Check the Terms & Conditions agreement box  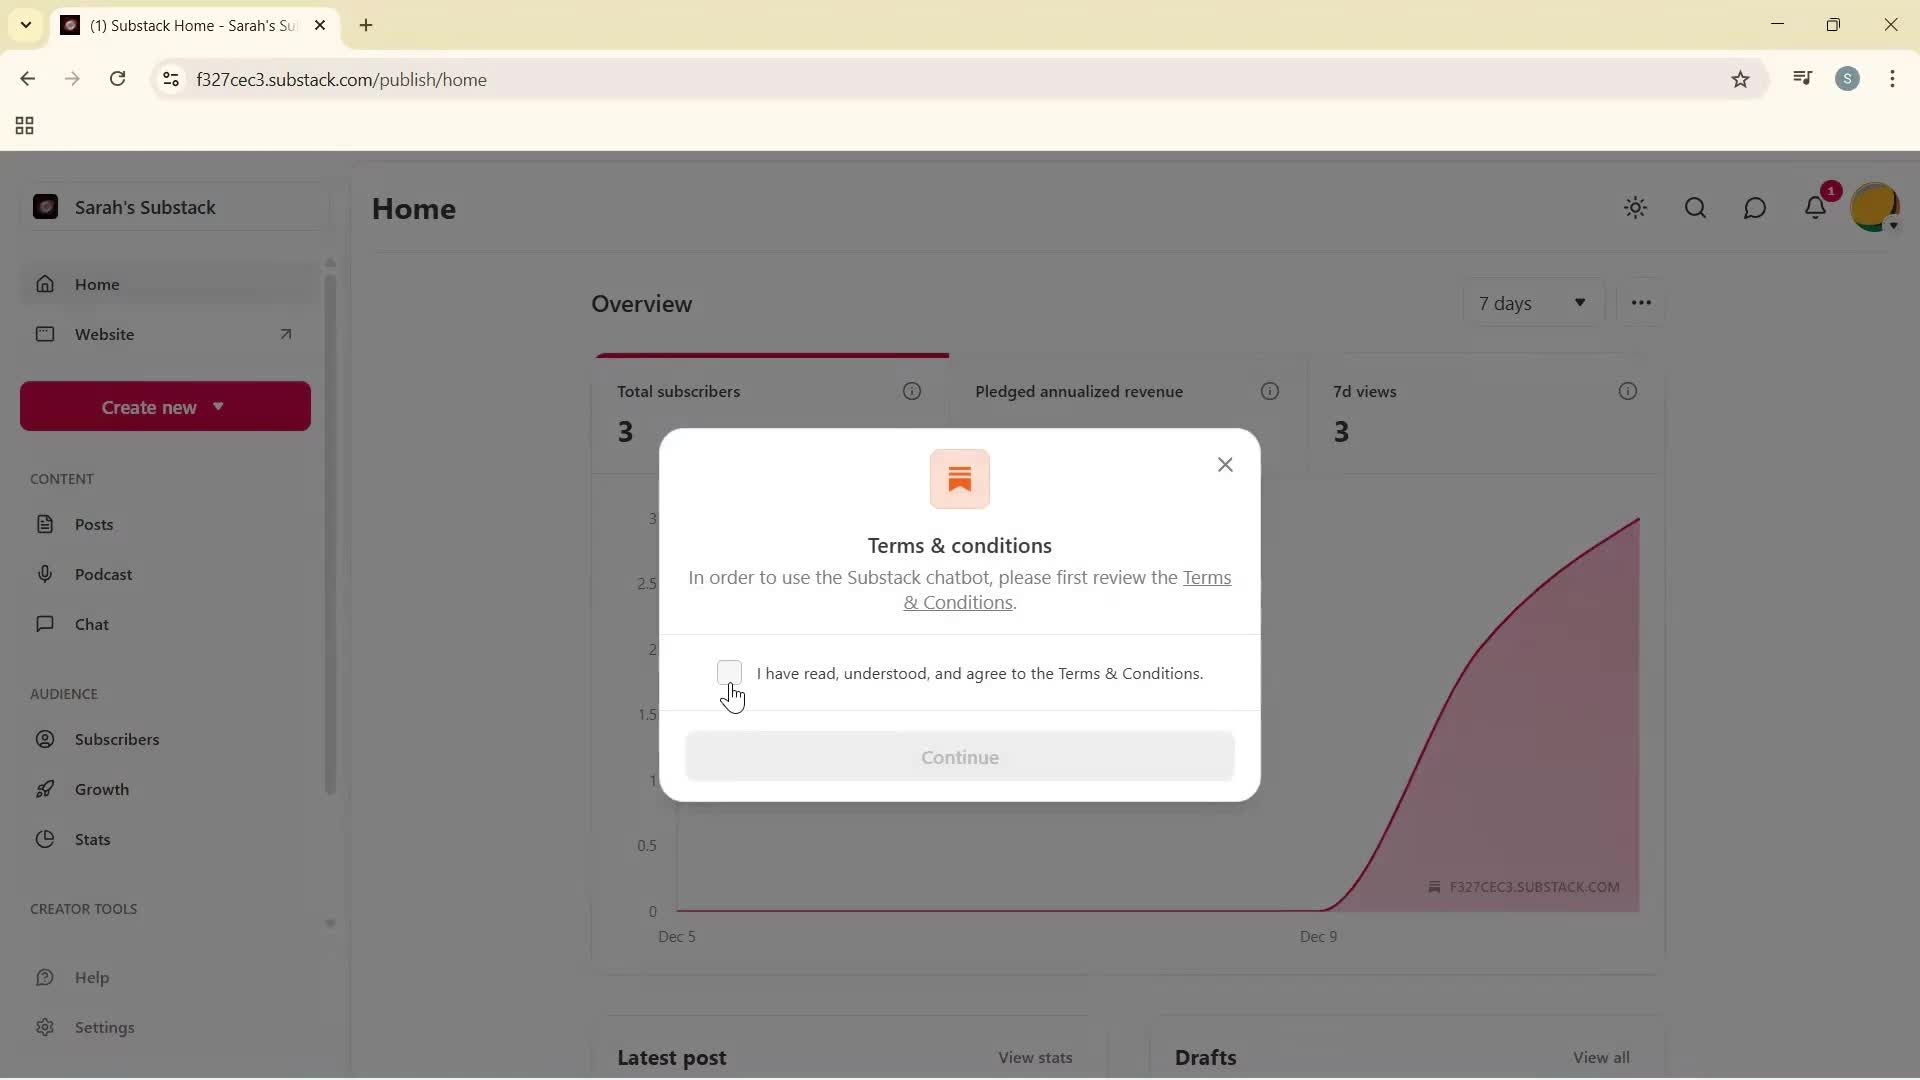pyautogui.click(x=729, y=673)
